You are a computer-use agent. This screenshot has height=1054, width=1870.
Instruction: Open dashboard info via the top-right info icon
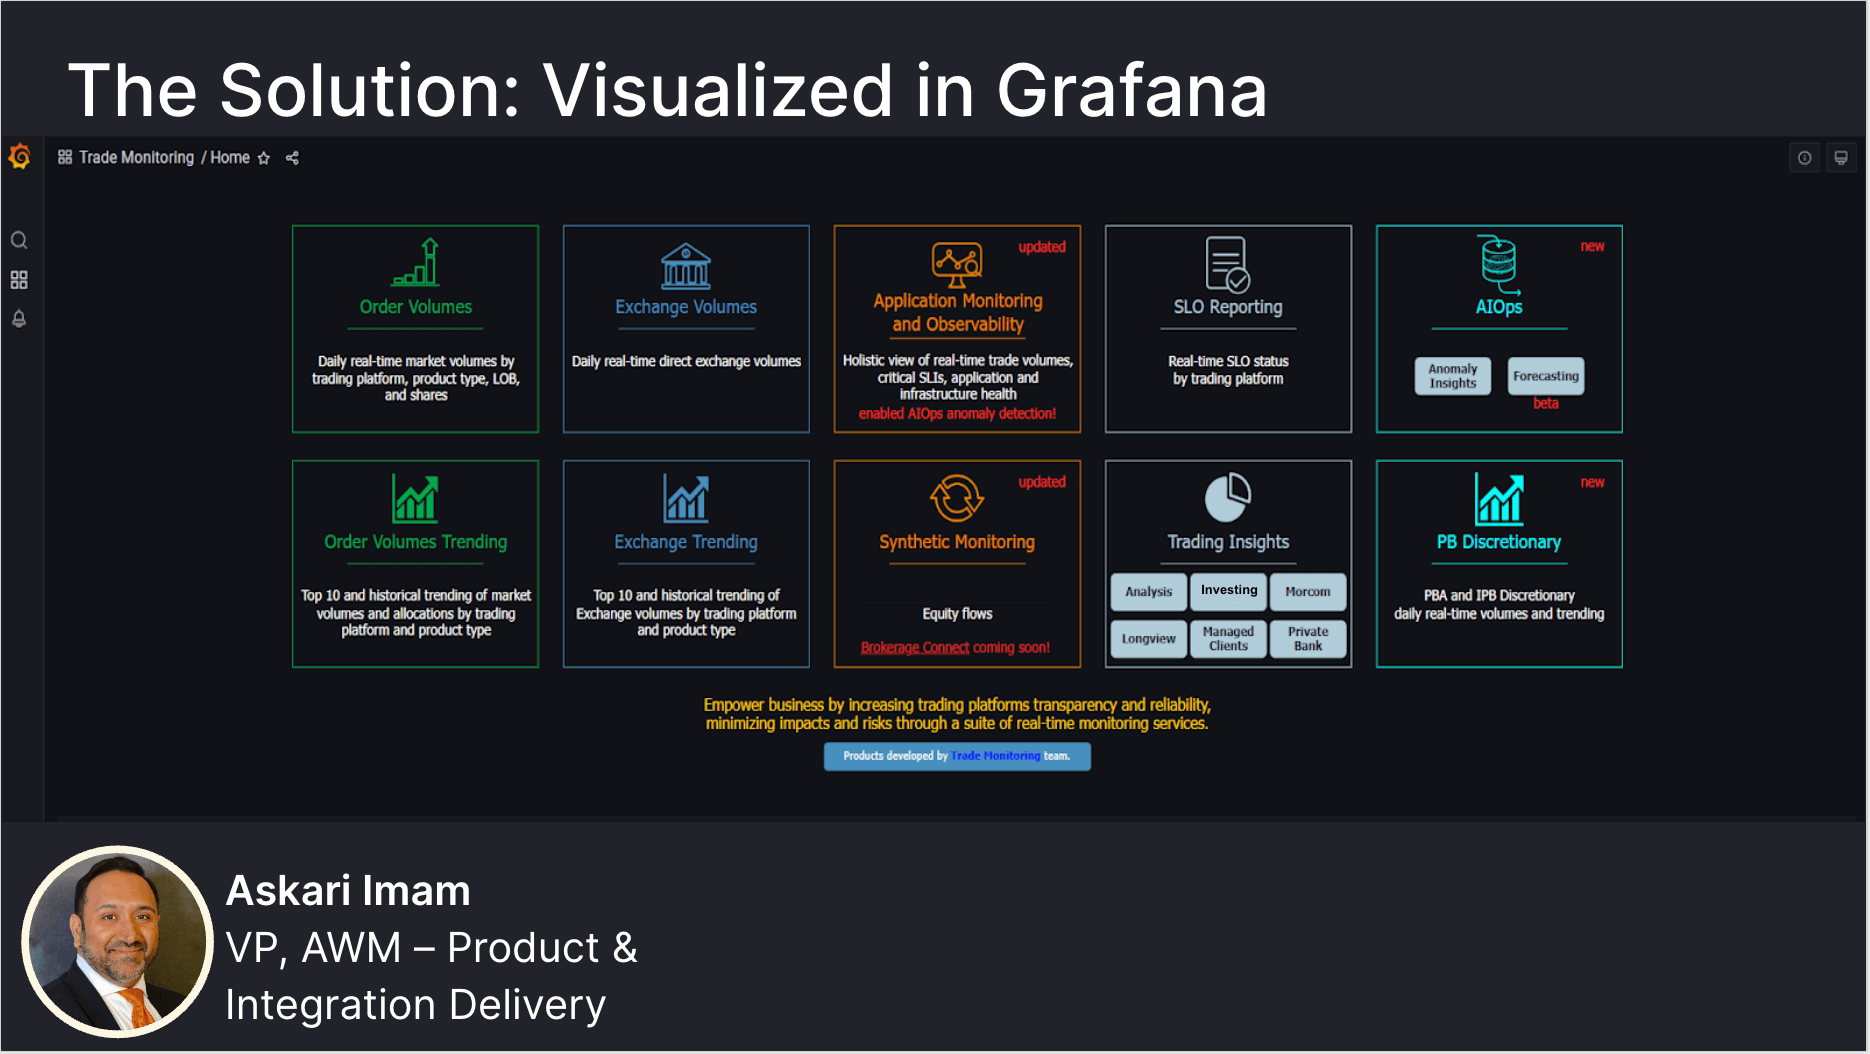[1804, 157]
